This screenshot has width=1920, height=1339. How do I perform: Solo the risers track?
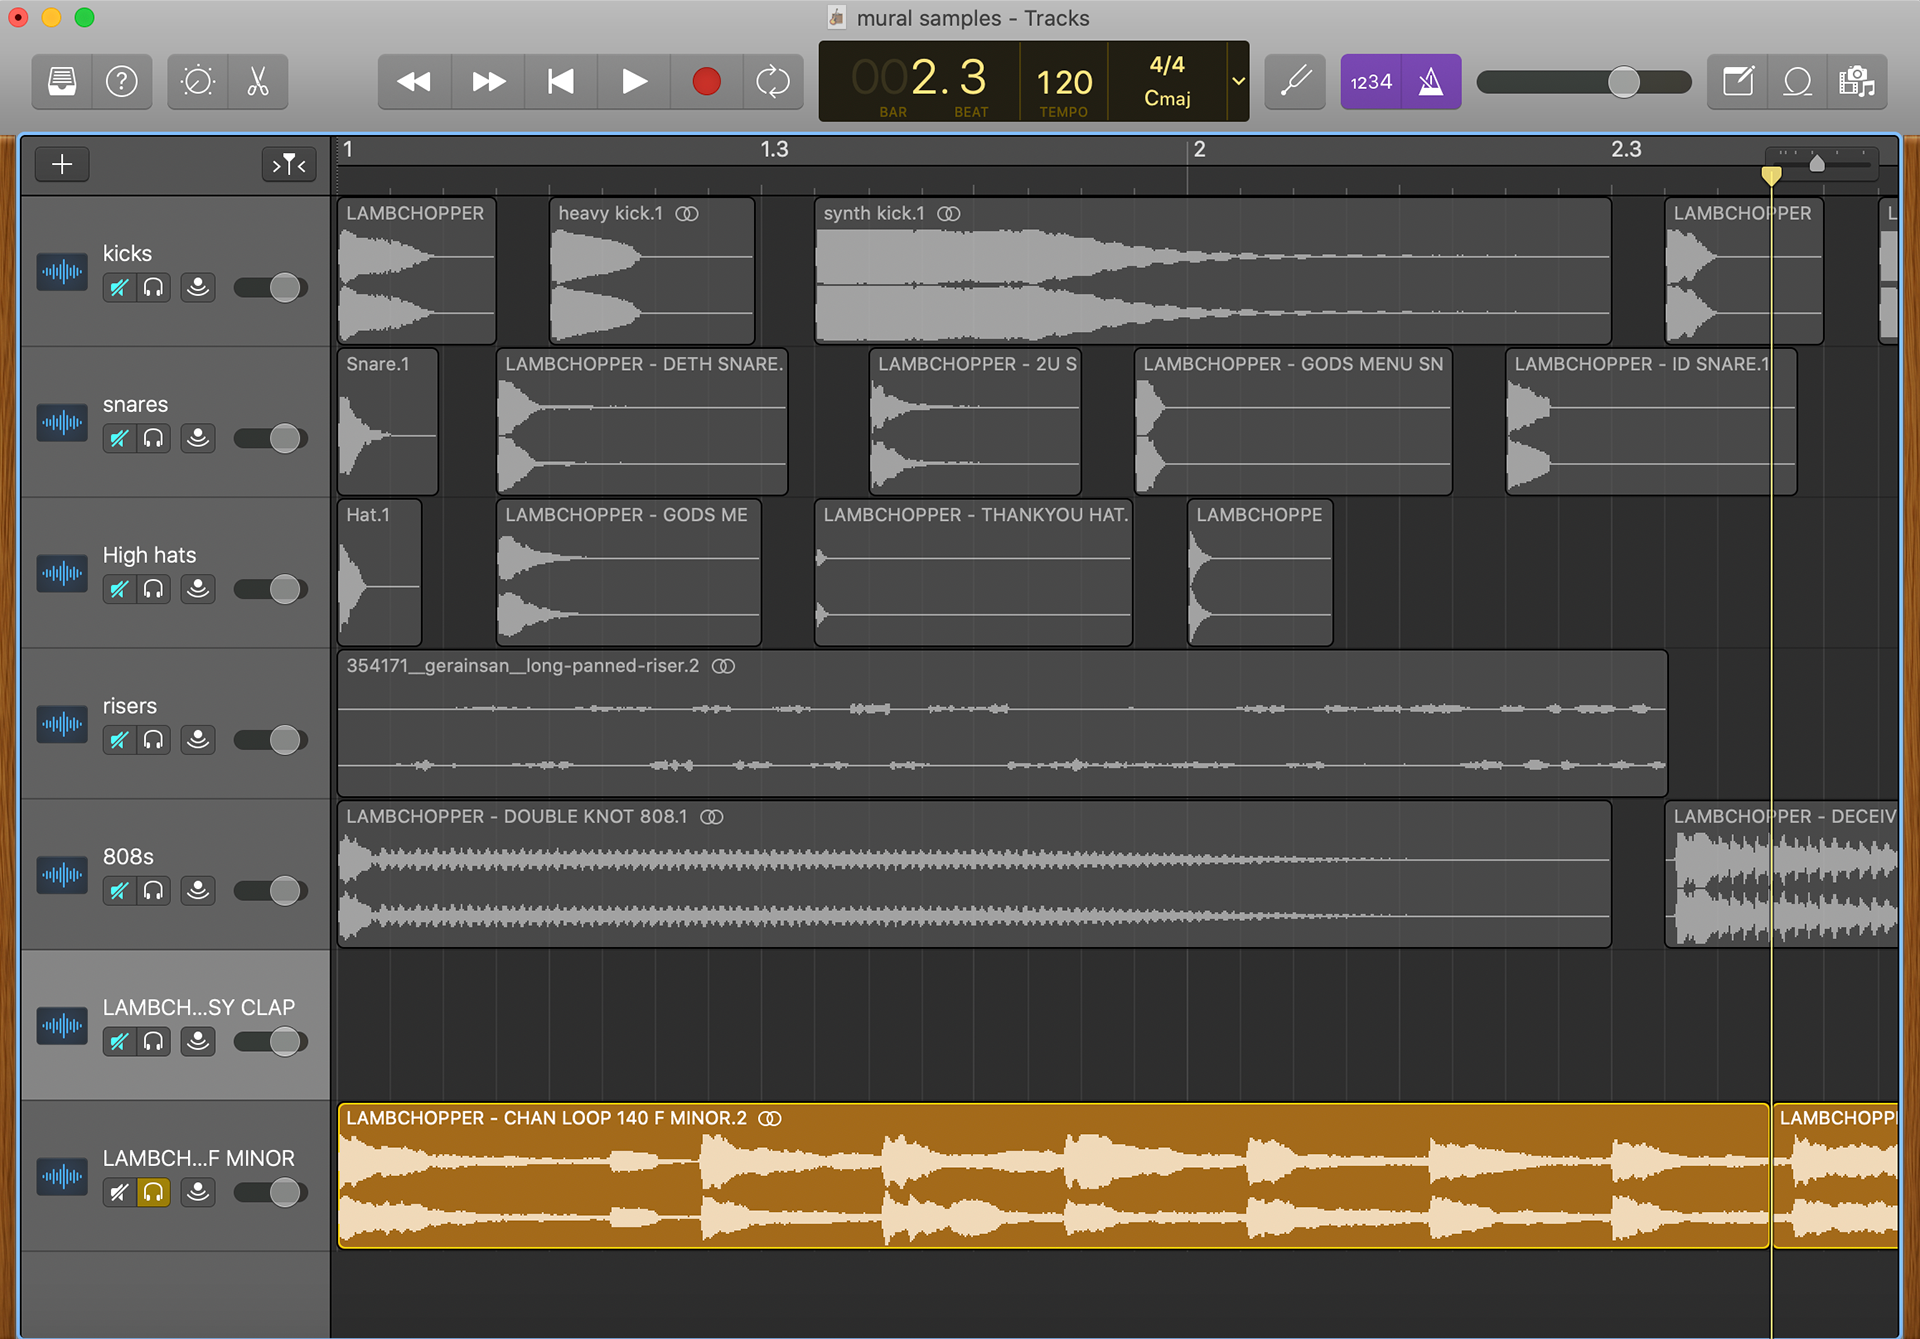point(153,741)
